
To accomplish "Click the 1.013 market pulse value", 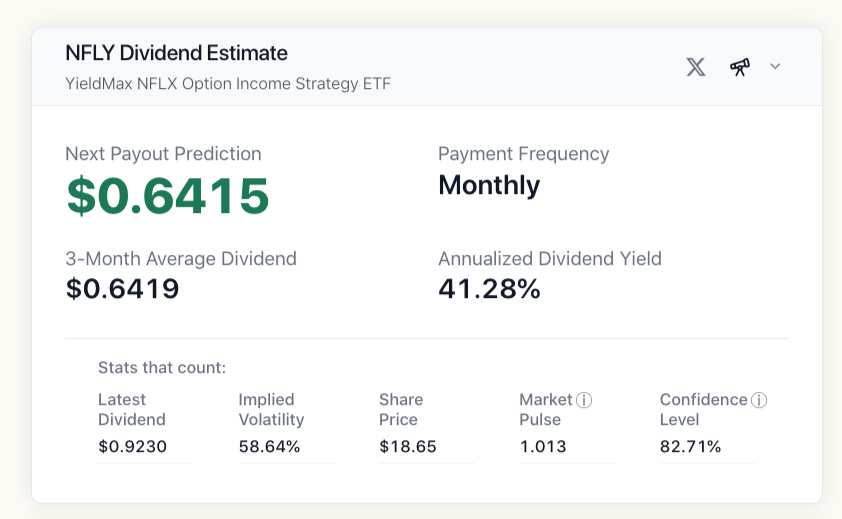I will (543, 446).
